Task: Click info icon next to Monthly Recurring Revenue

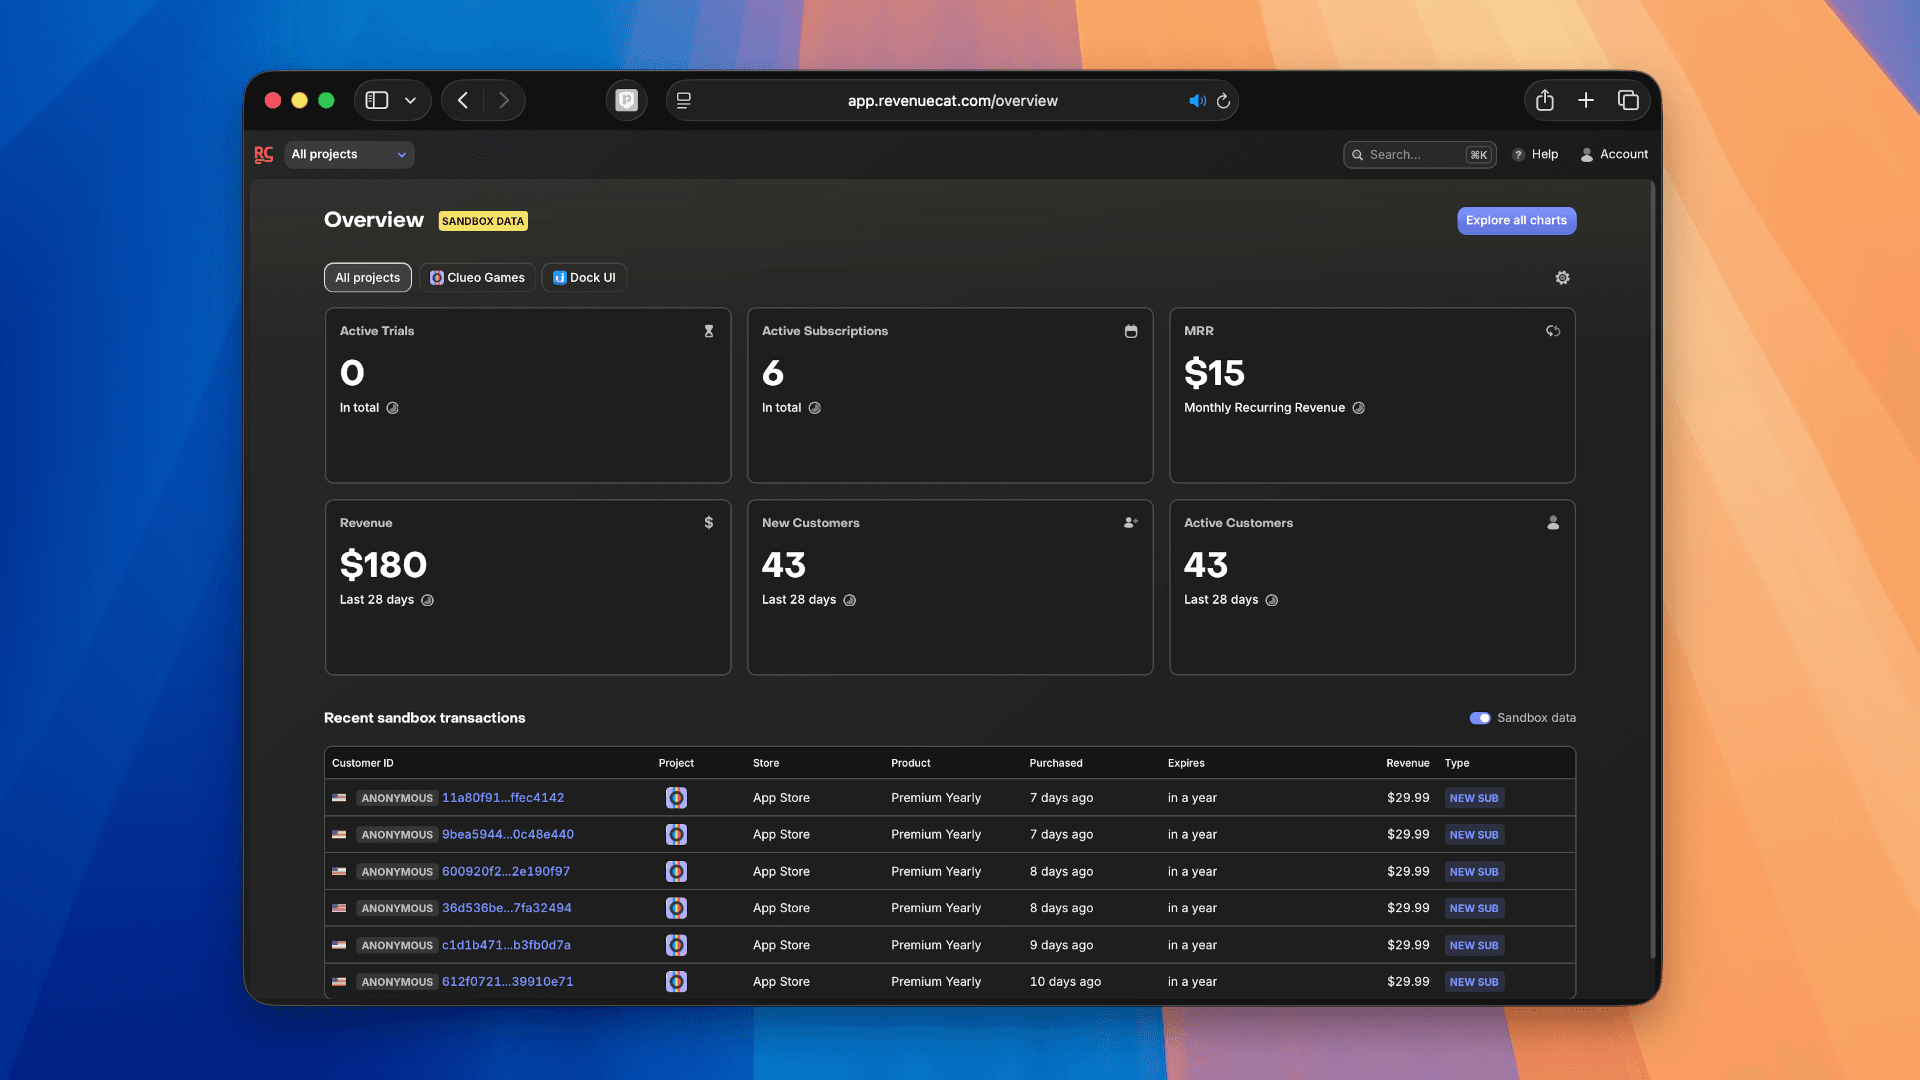Action: coord(1358,408)
